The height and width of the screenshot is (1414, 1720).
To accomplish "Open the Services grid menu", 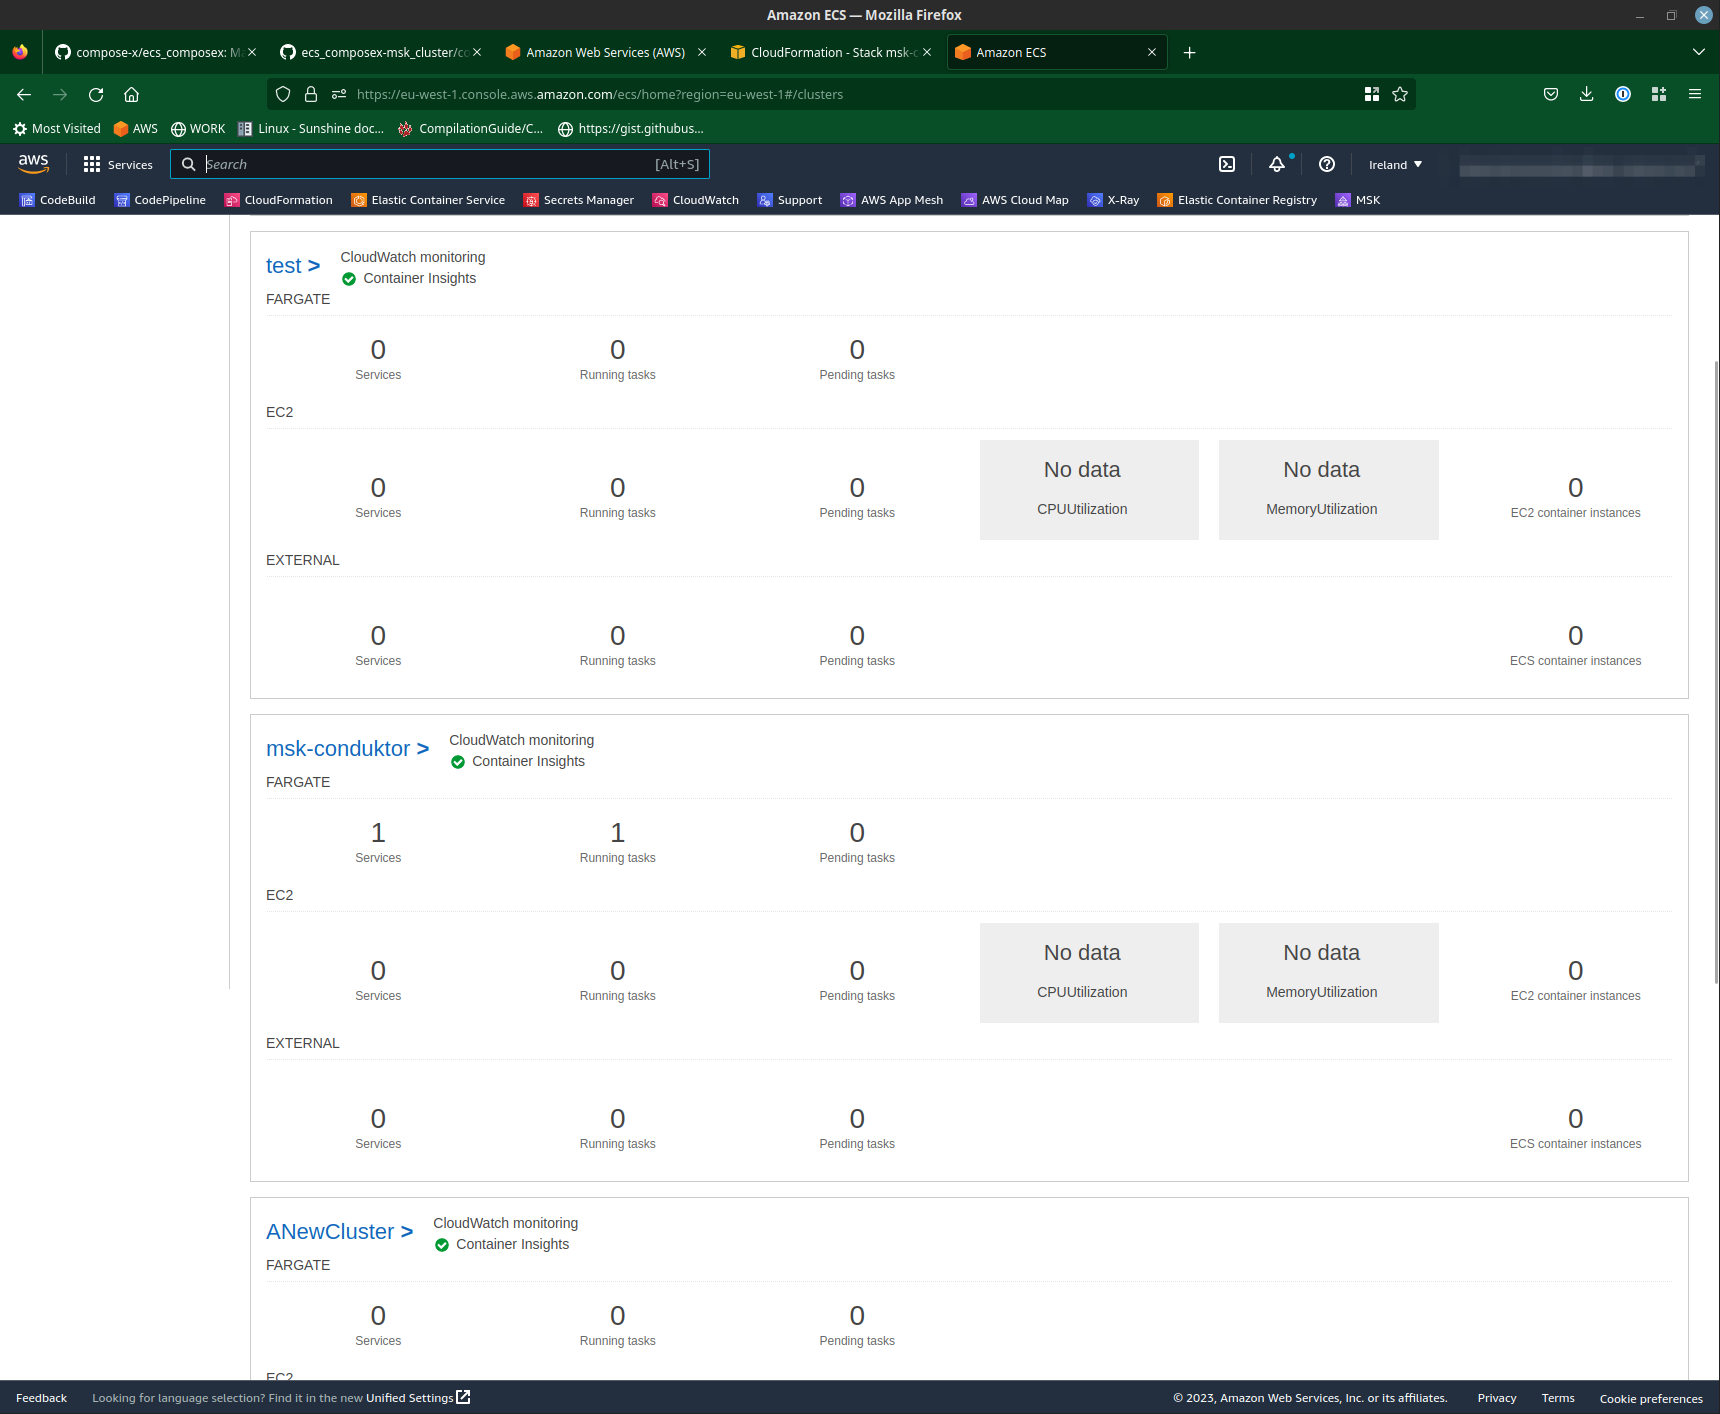I will [x=118, y=164].
